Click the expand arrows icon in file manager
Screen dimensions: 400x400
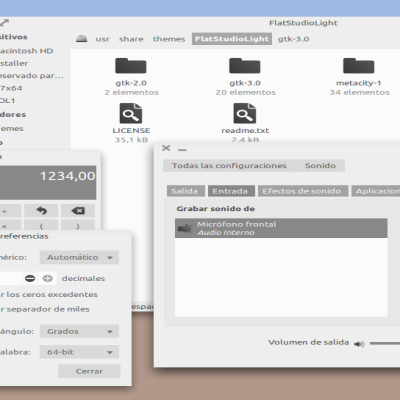4,23
